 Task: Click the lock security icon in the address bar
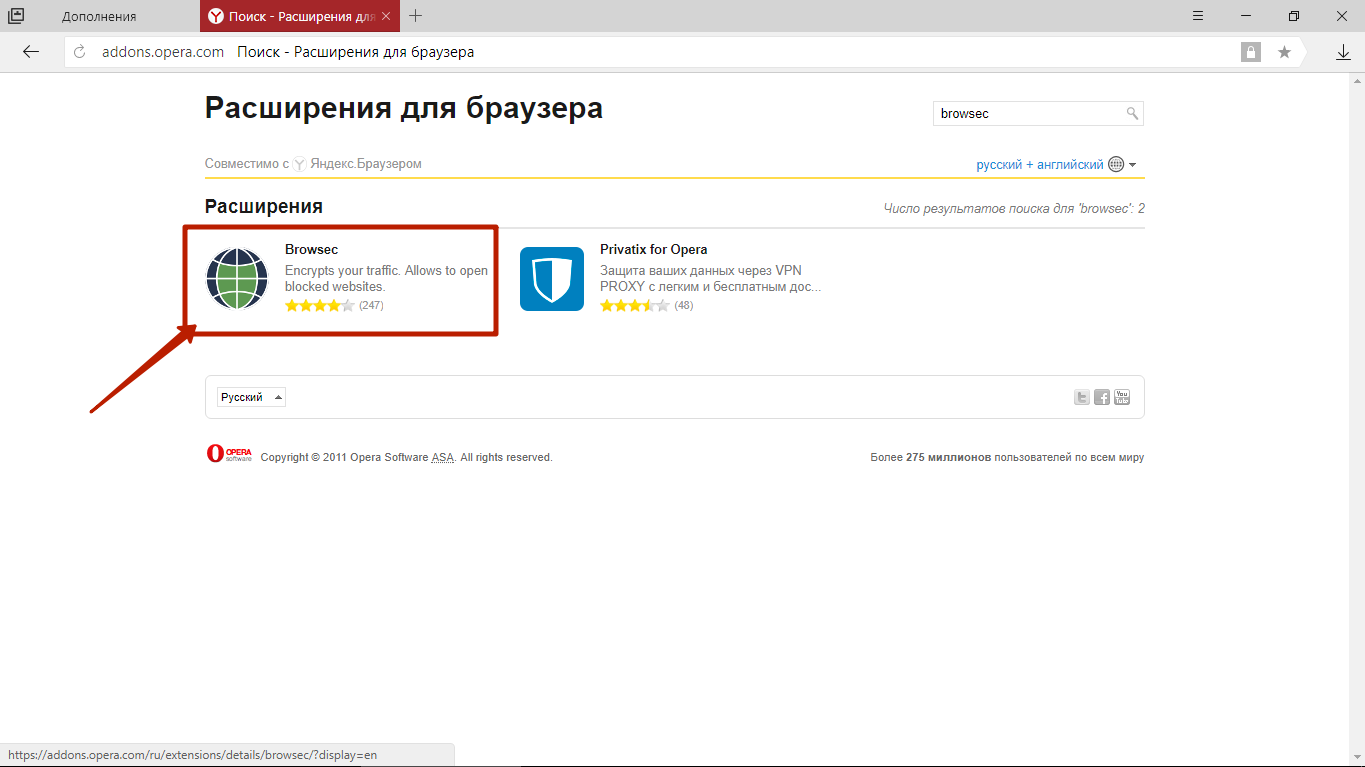[x=1251, y=52]
